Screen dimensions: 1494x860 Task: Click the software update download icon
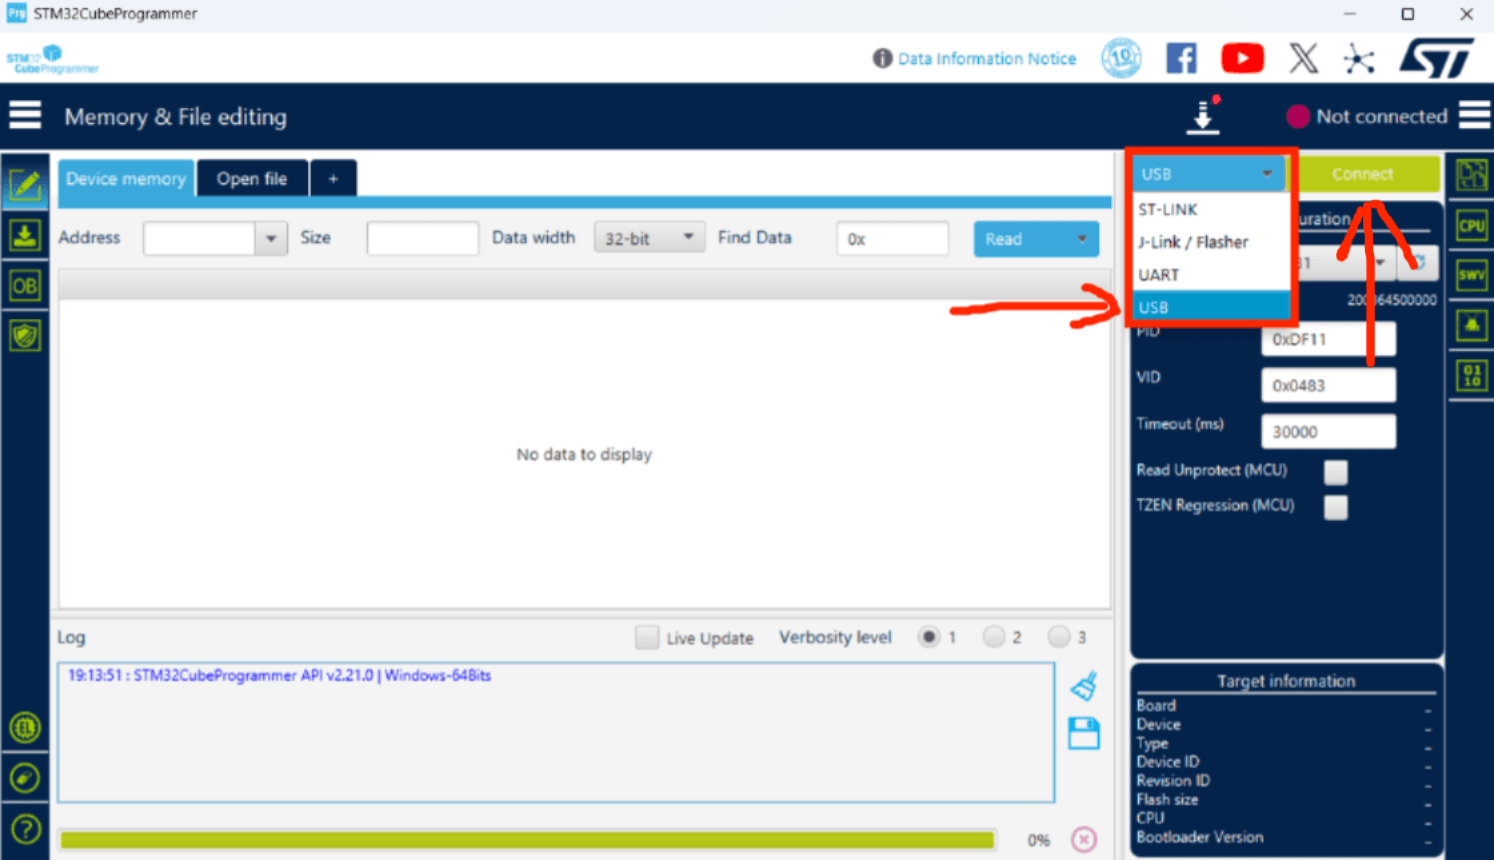1203,116
